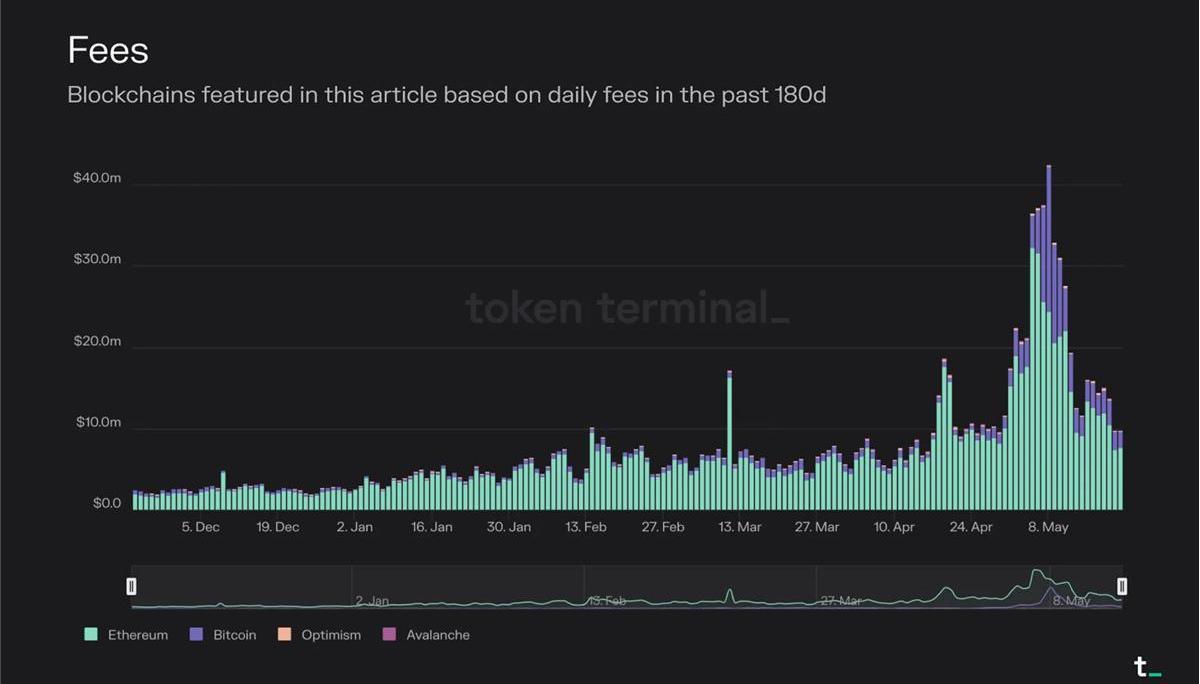1200x684 pixels.
Task: Click the "token terminal_" watermark in chart
Action: pyautogui.click(x=627, y=307)
